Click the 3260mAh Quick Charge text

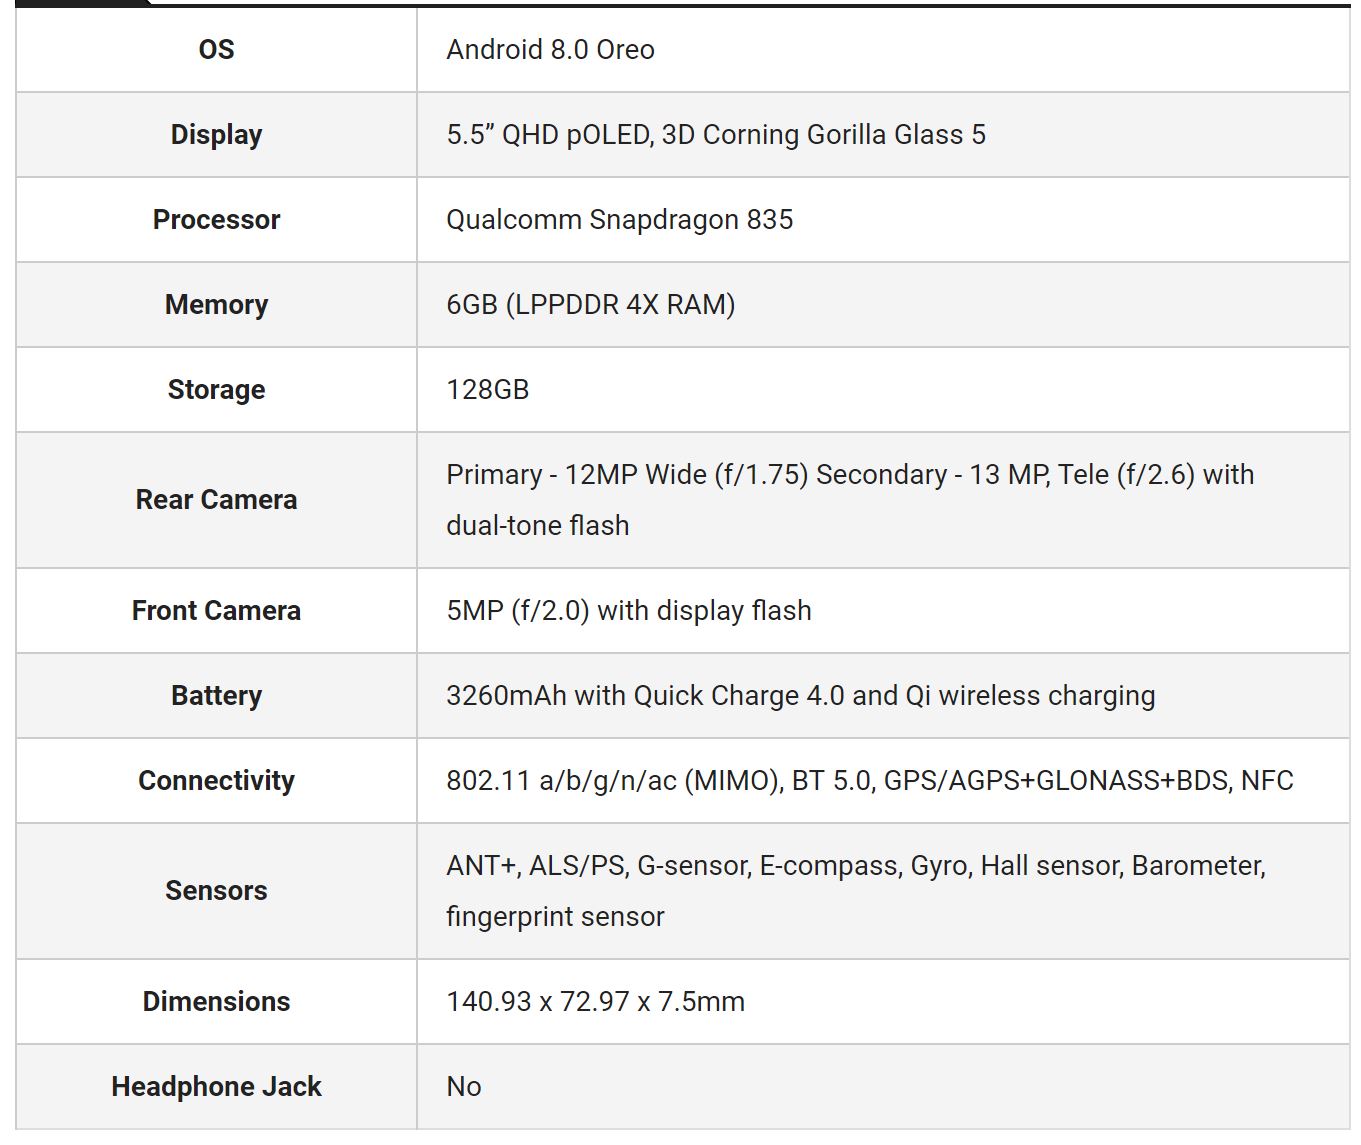click(800, 695)
